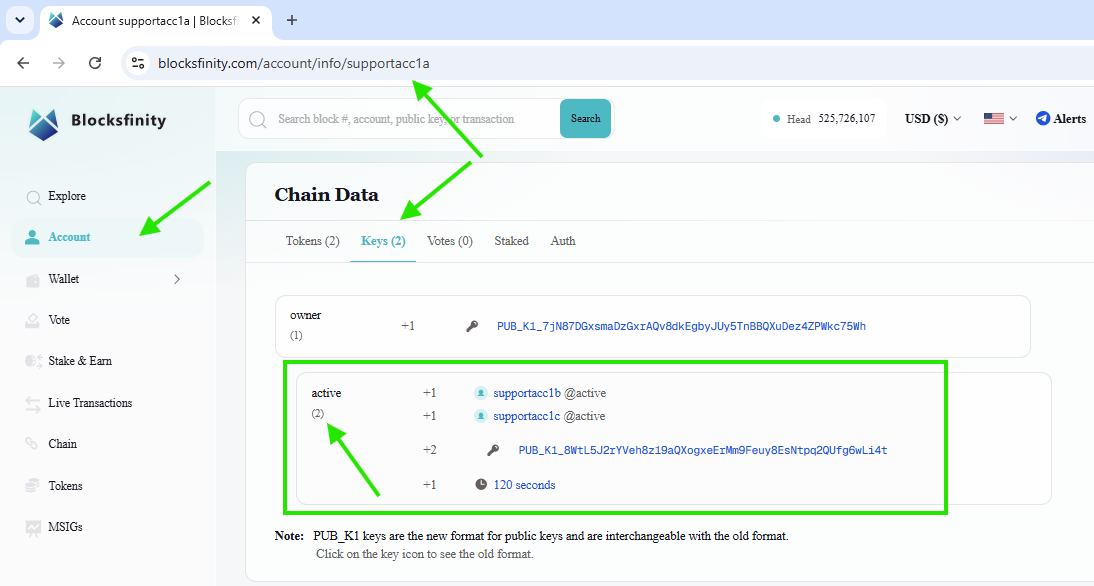
Task: Close the Account supportacc1a browser tab
Action: pyautogui.click(x=256, y=20)
